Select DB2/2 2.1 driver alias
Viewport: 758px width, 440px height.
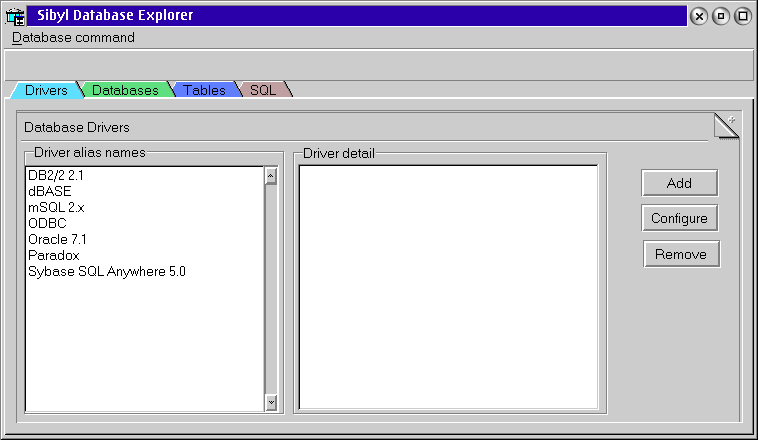[x=145, y=176]
